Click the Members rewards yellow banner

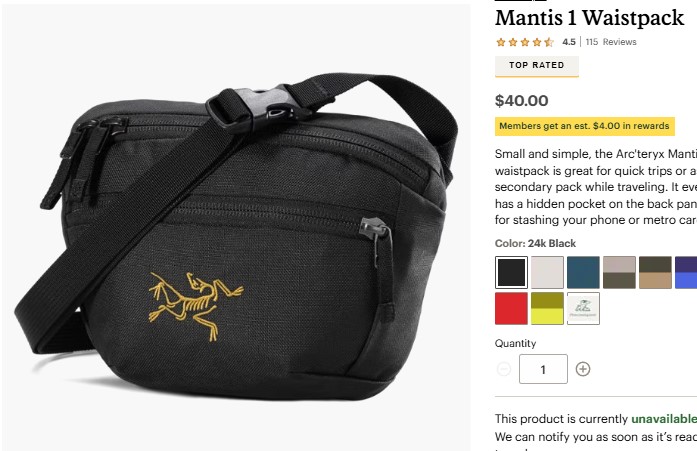(585, 126)
